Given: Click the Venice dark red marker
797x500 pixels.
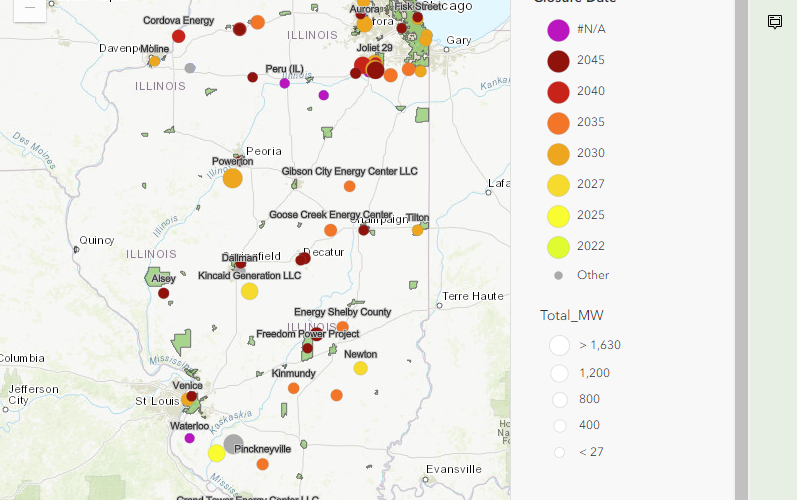Looking at the screenshot, I should coord(192,396).
